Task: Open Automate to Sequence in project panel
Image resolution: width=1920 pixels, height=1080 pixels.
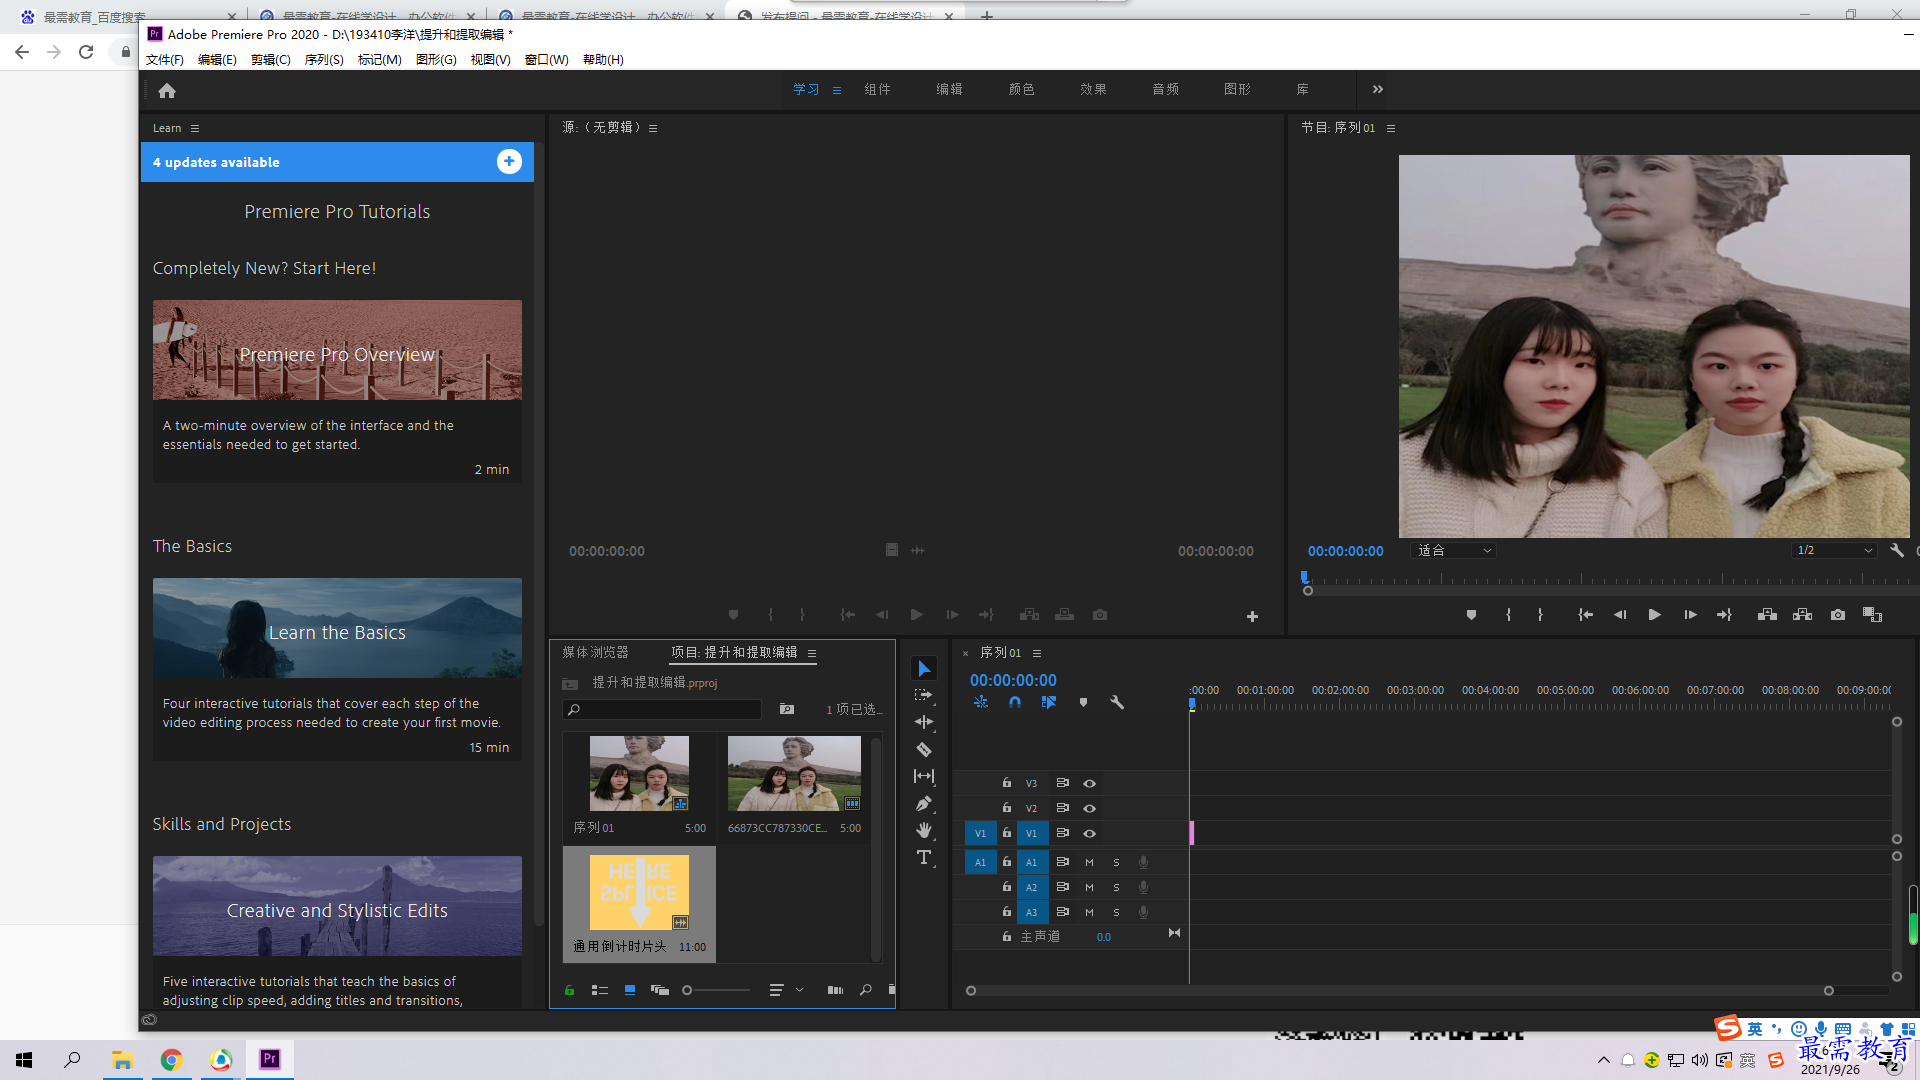Action: click(835, 990)
